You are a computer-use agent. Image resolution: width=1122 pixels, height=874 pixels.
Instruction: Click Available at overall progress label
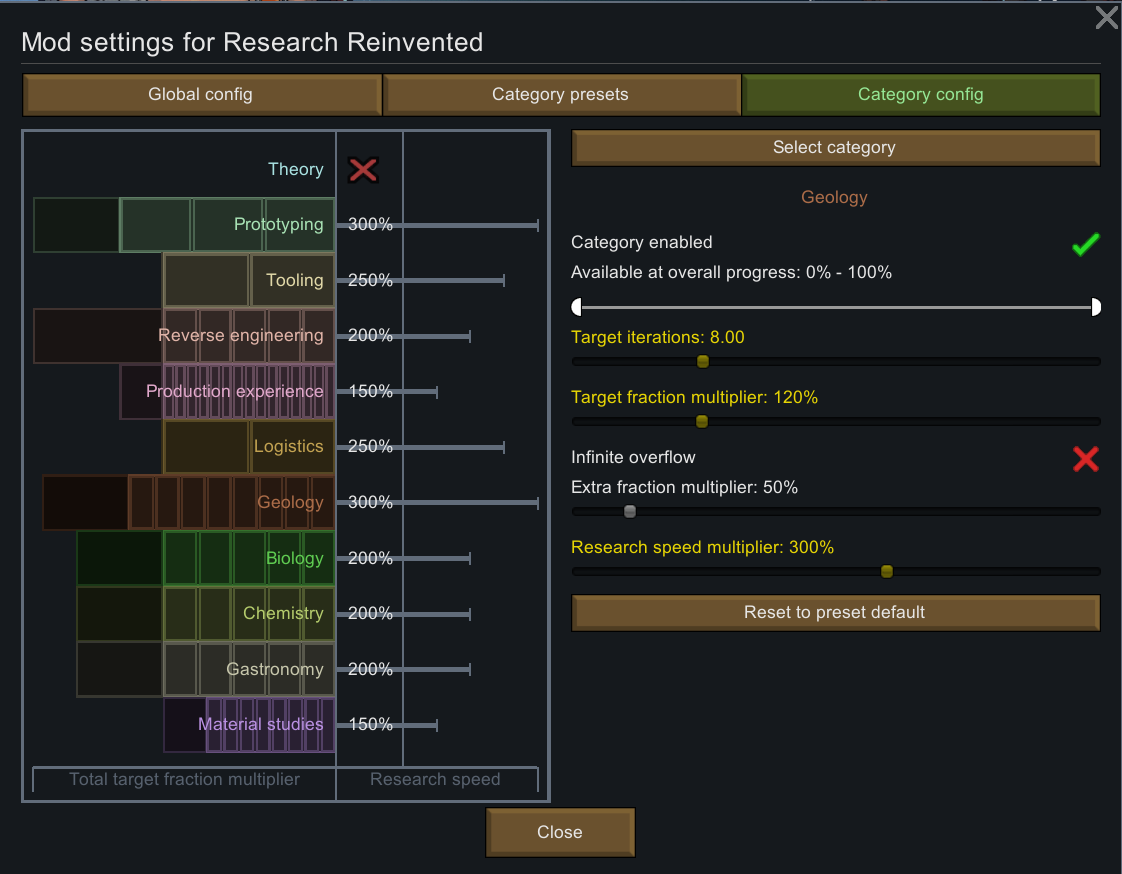click(x=731, y=273)
